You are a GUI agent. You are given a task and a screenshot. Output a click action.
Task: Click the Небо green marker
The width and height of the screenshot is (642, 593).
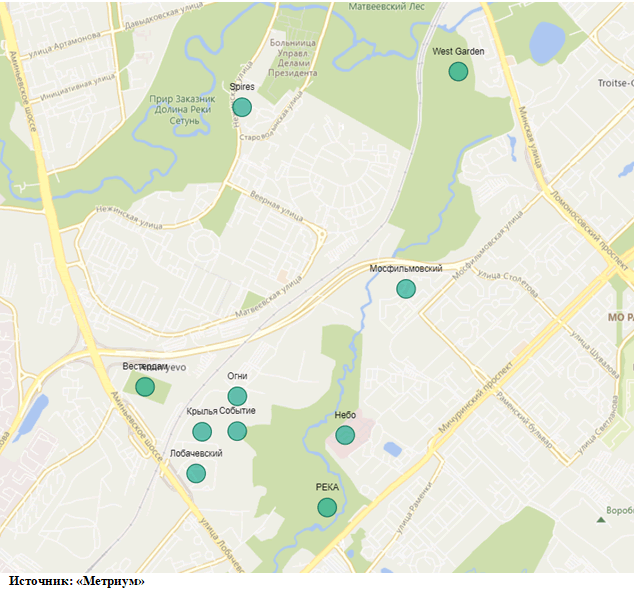(345, 435)
